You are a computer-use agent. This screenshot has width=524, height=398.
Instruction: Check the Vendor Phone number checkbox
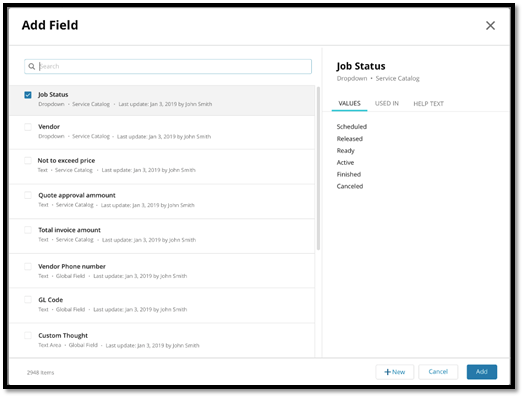(28, 266)
